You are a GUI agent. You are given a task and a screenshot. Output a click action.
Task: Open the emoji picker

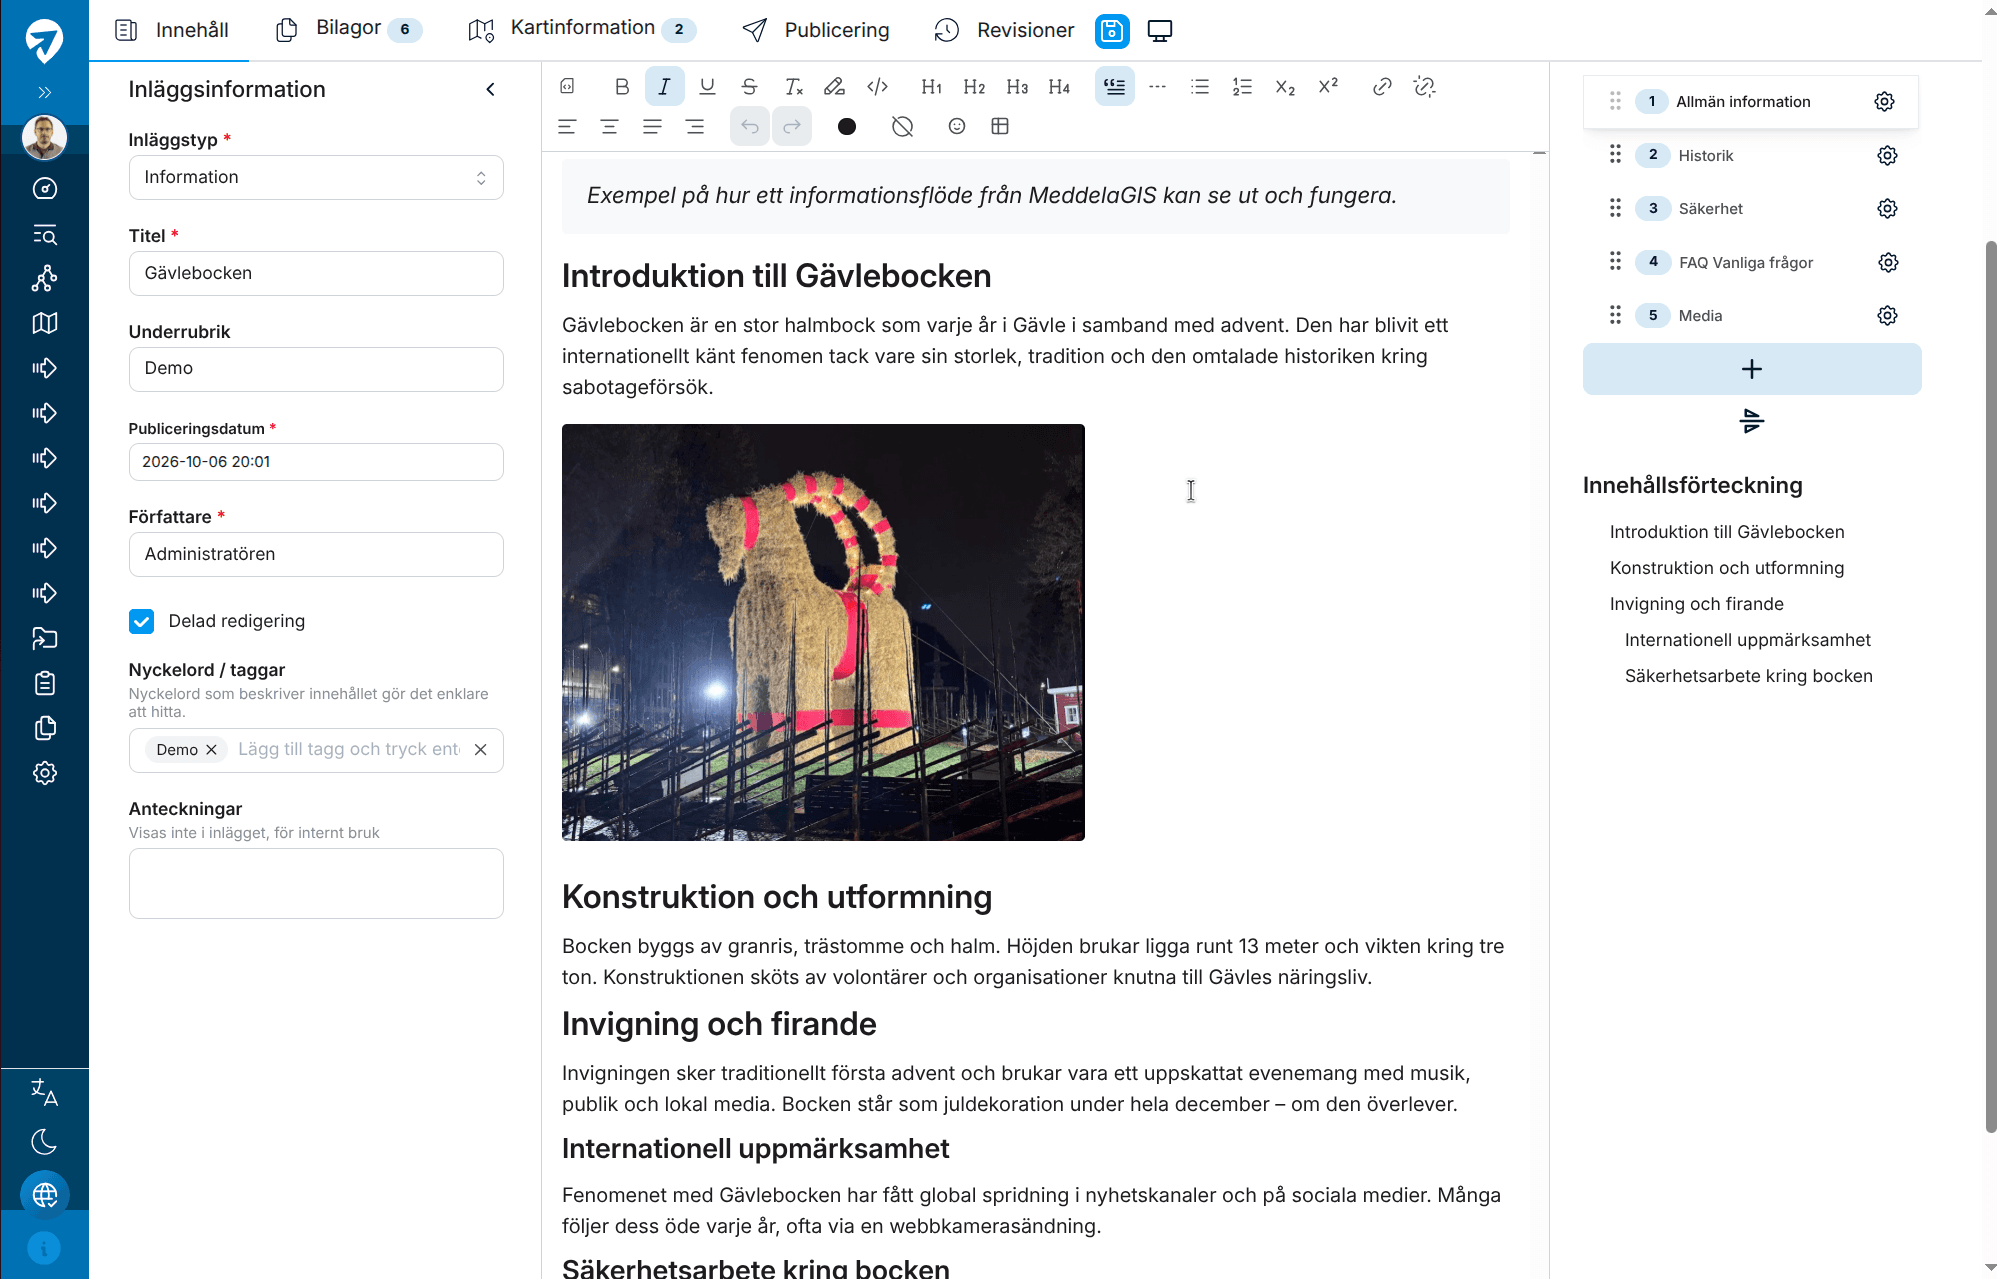pos(957,126)
